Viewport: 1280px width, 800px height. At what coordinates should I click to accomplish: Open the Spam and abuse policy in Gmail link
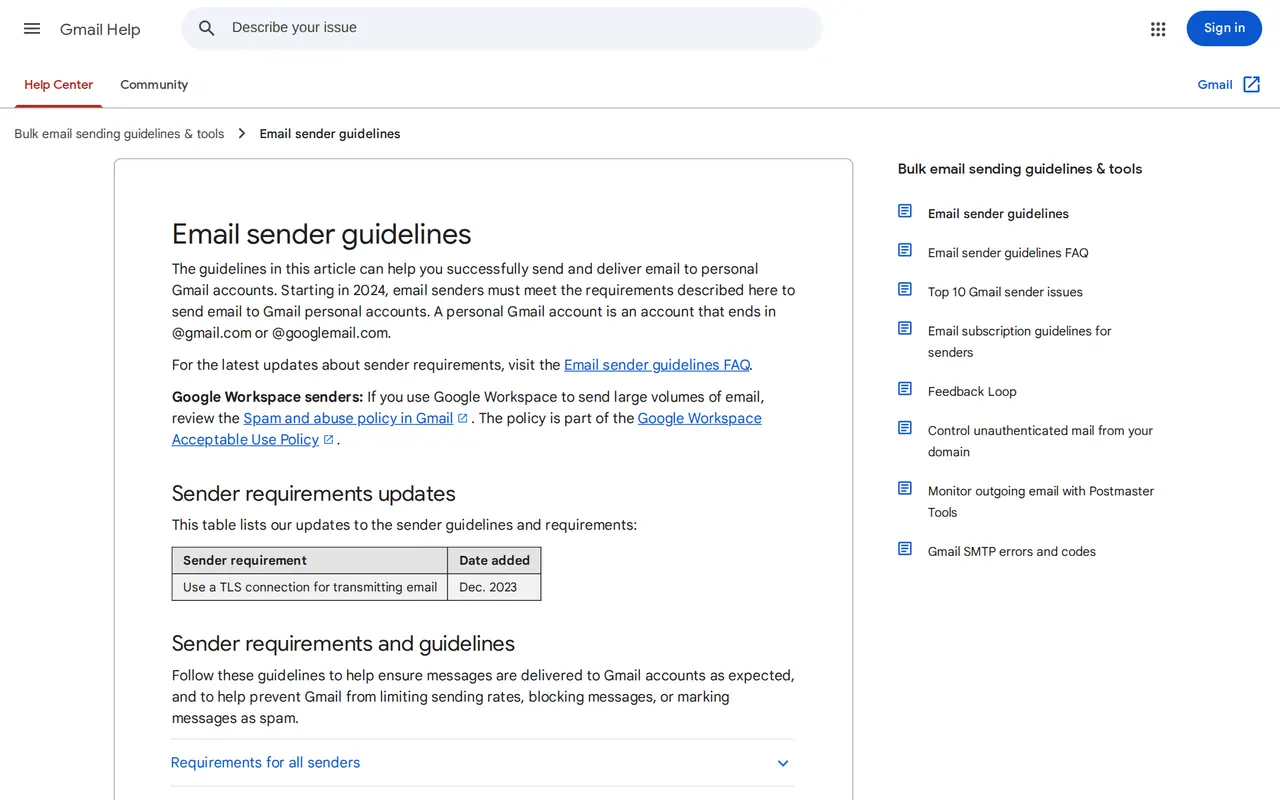[x=348, y=418]
